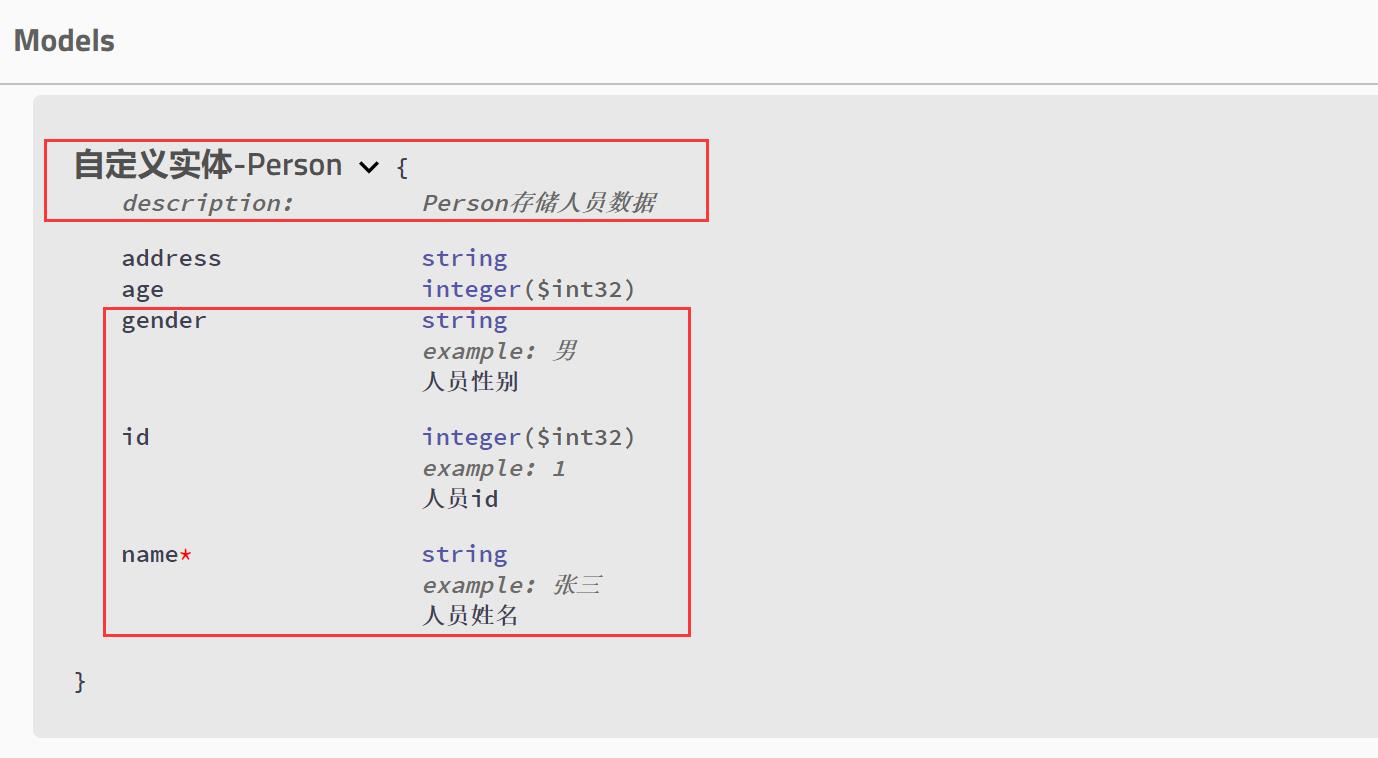Image resolution: width=1378 pixels, height=758 pixels.
Task: Select the 人员姓名 description
Action: point(470,615)
